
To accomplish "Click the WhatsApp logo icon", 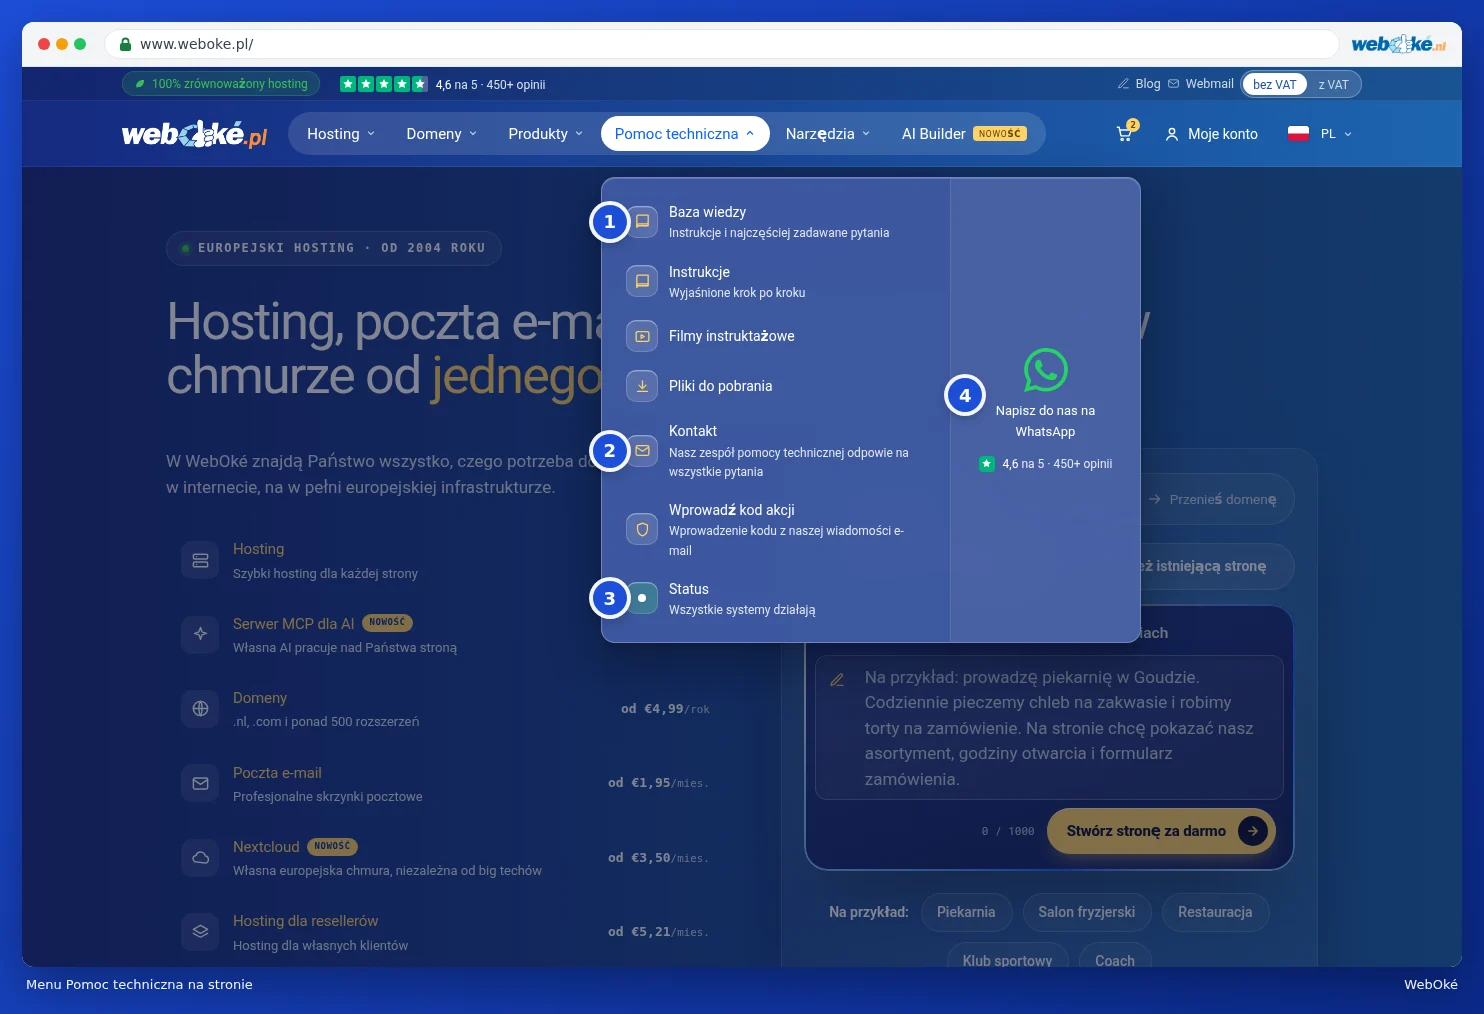I will 1046,370.
